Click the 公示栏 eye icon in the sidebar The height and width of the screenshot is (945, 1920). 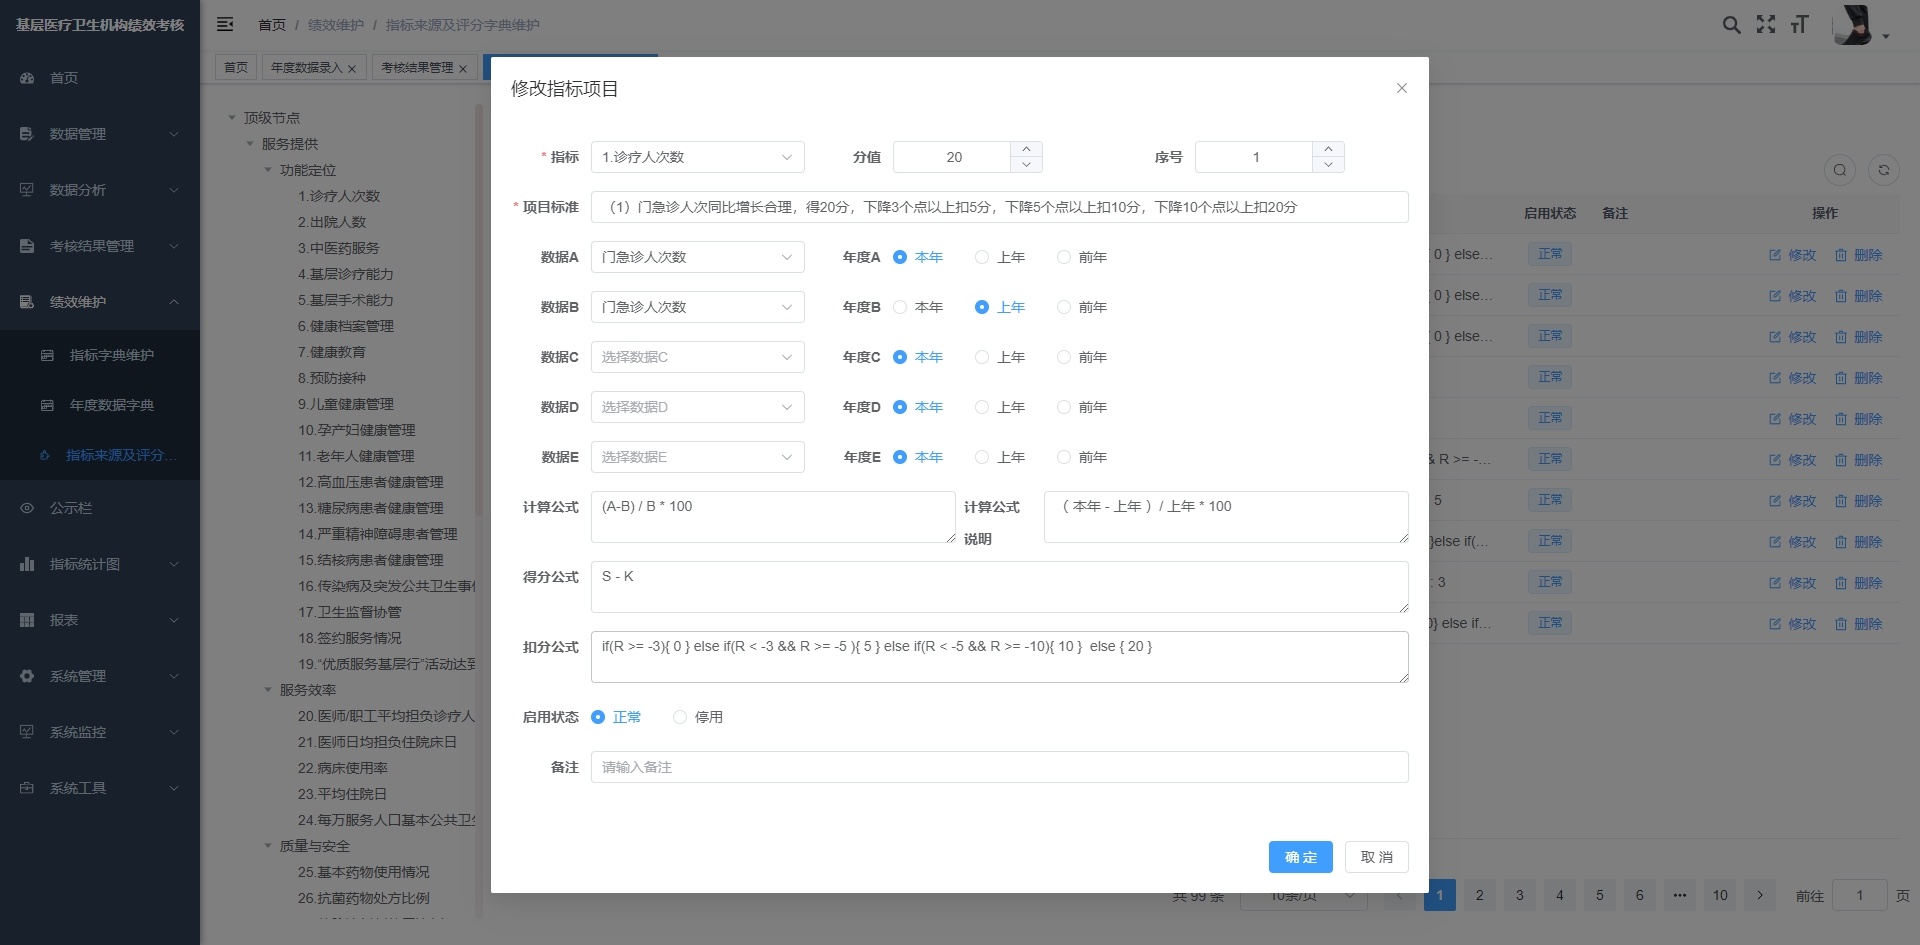(27, 508)
